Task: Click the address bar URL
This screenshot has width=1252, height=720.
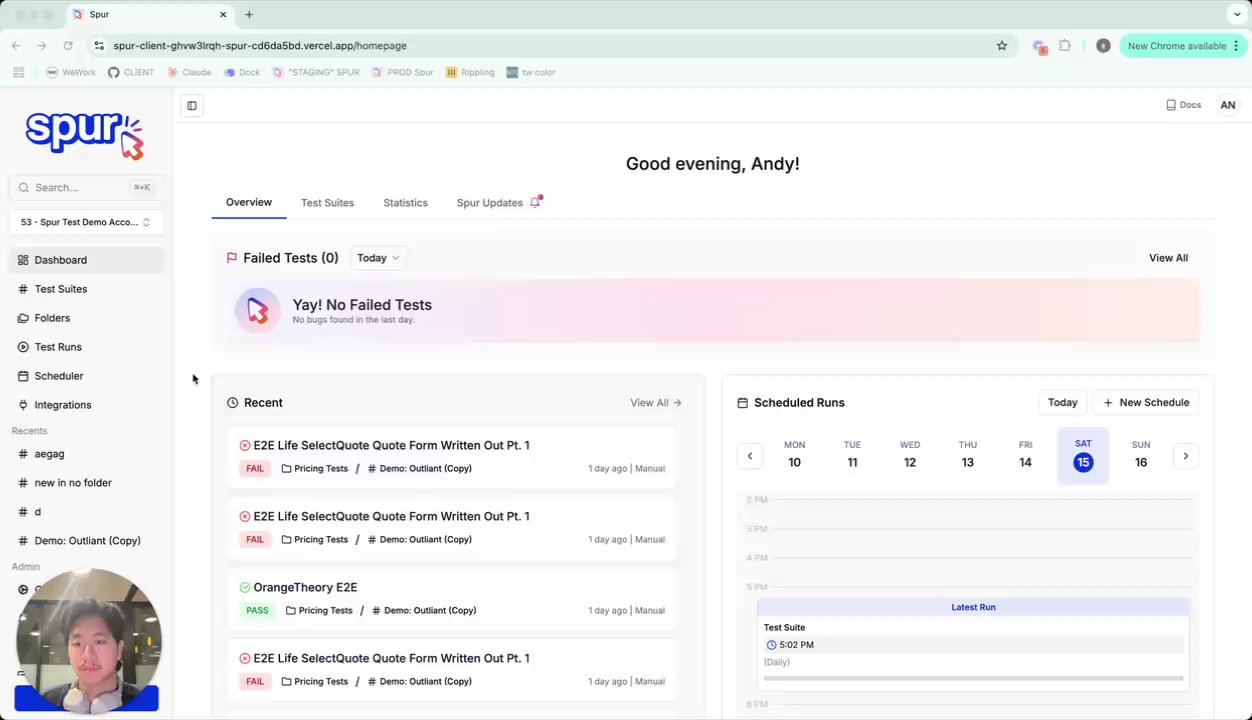Action: [260, 46]
